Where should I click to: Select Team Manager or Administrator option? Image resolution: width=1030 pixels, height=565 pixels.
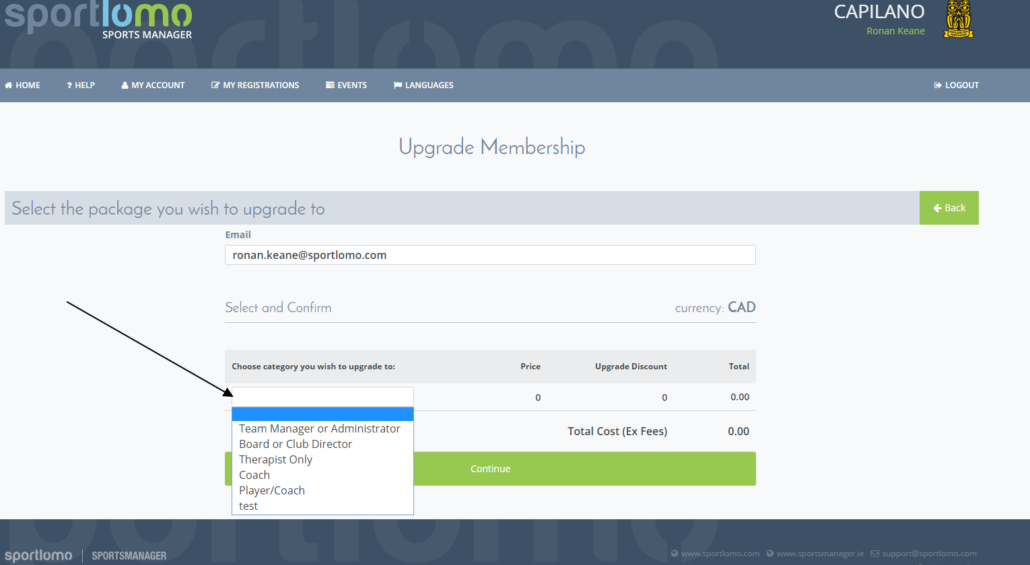pos(319,428)
